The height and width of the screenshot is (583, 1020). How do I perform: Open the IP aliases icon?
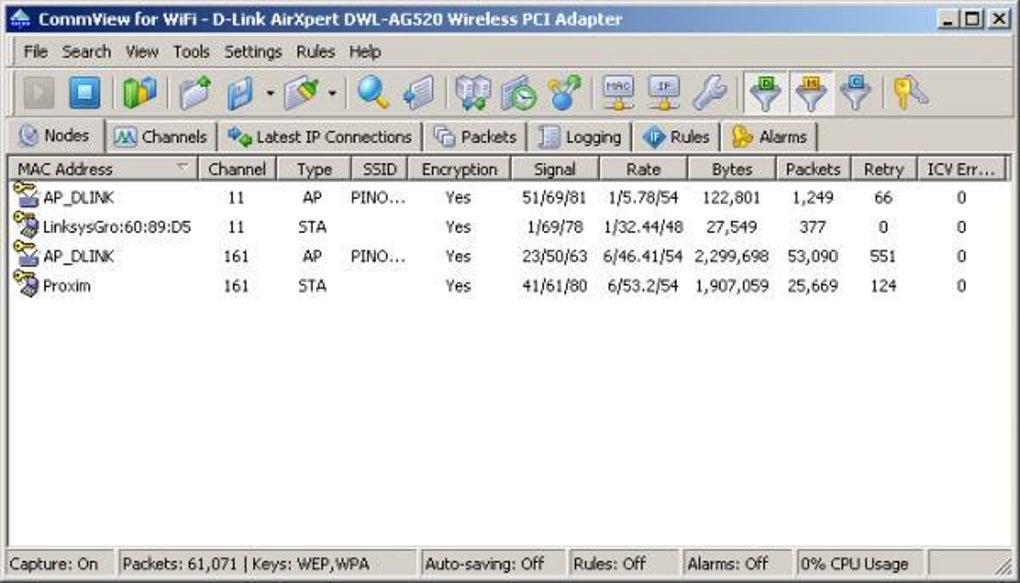click(x=664, y=93)
